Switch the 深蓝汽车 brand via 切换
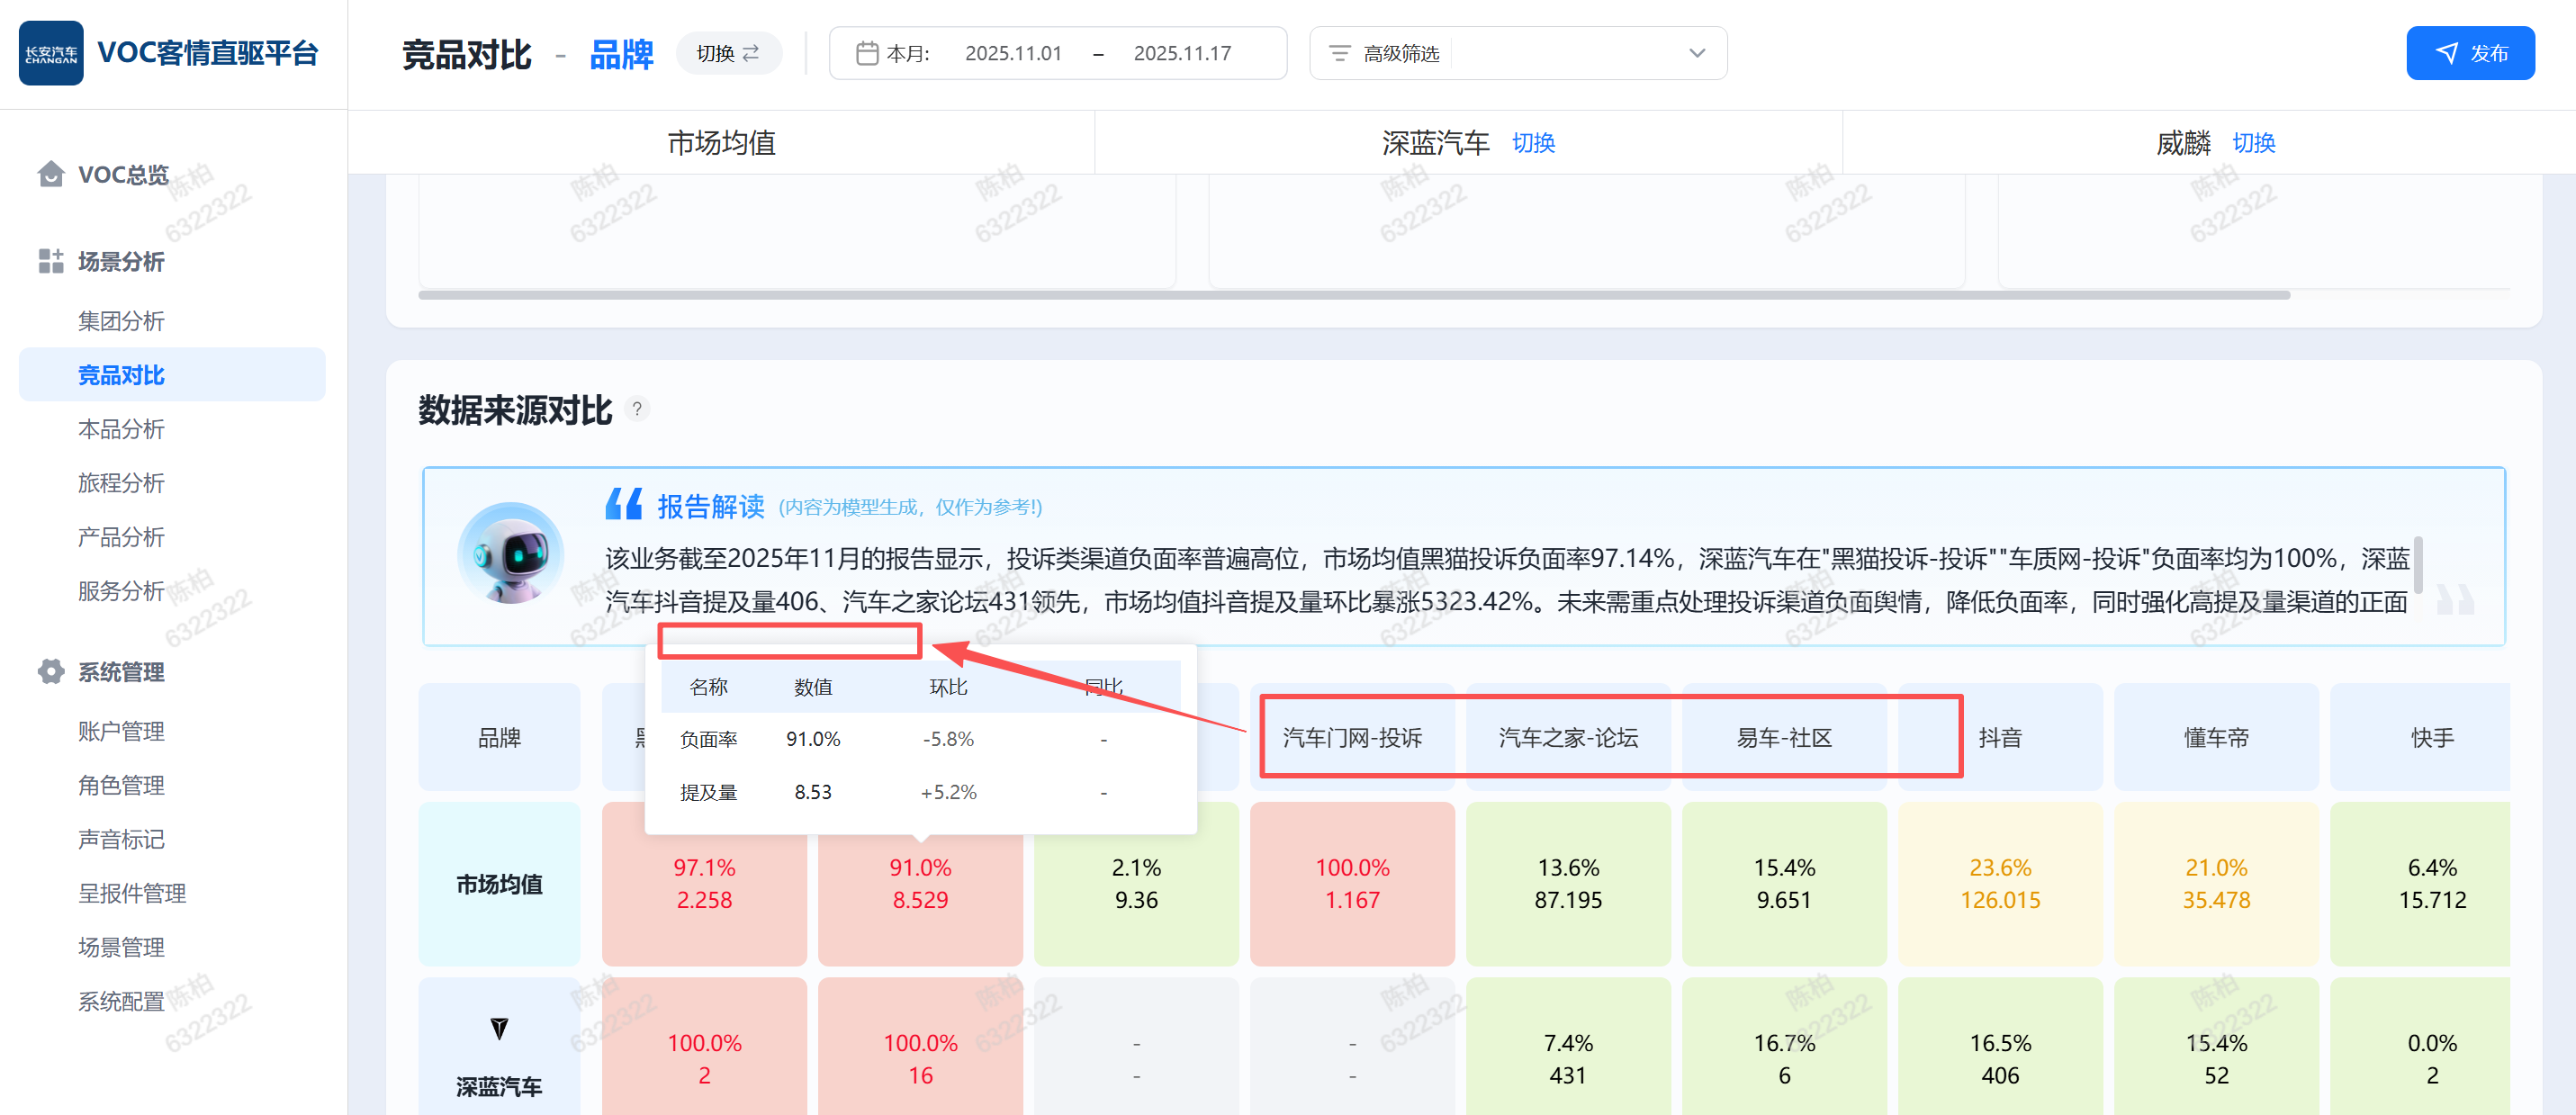This screenshot has width=2576, height=1115. pos(1532,143)
